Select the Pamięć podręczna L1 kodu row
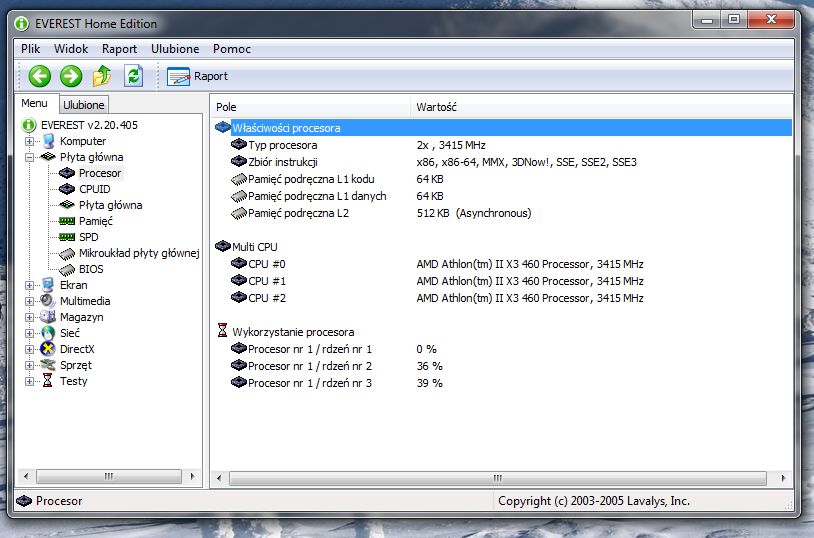Screen dimensions: 814x538 point(503,179)
